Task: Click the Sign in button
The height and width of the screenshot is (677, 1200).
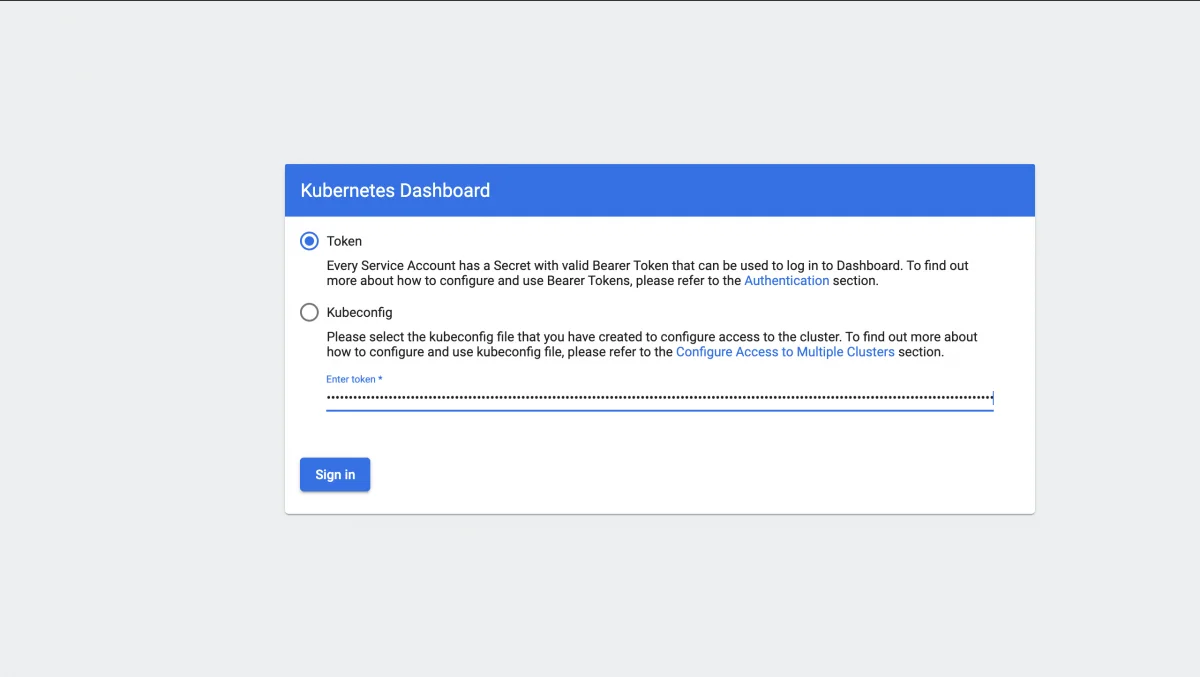Action: point(335,475)
